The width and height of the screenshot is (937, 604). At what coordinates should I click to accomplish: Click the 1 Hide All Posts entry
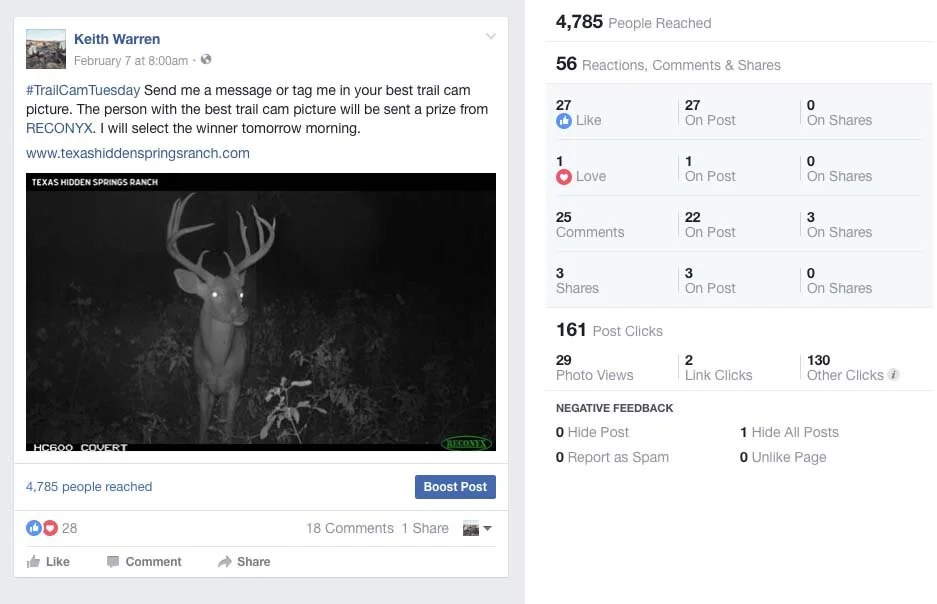pyautogui.click(x=789, y=432)
